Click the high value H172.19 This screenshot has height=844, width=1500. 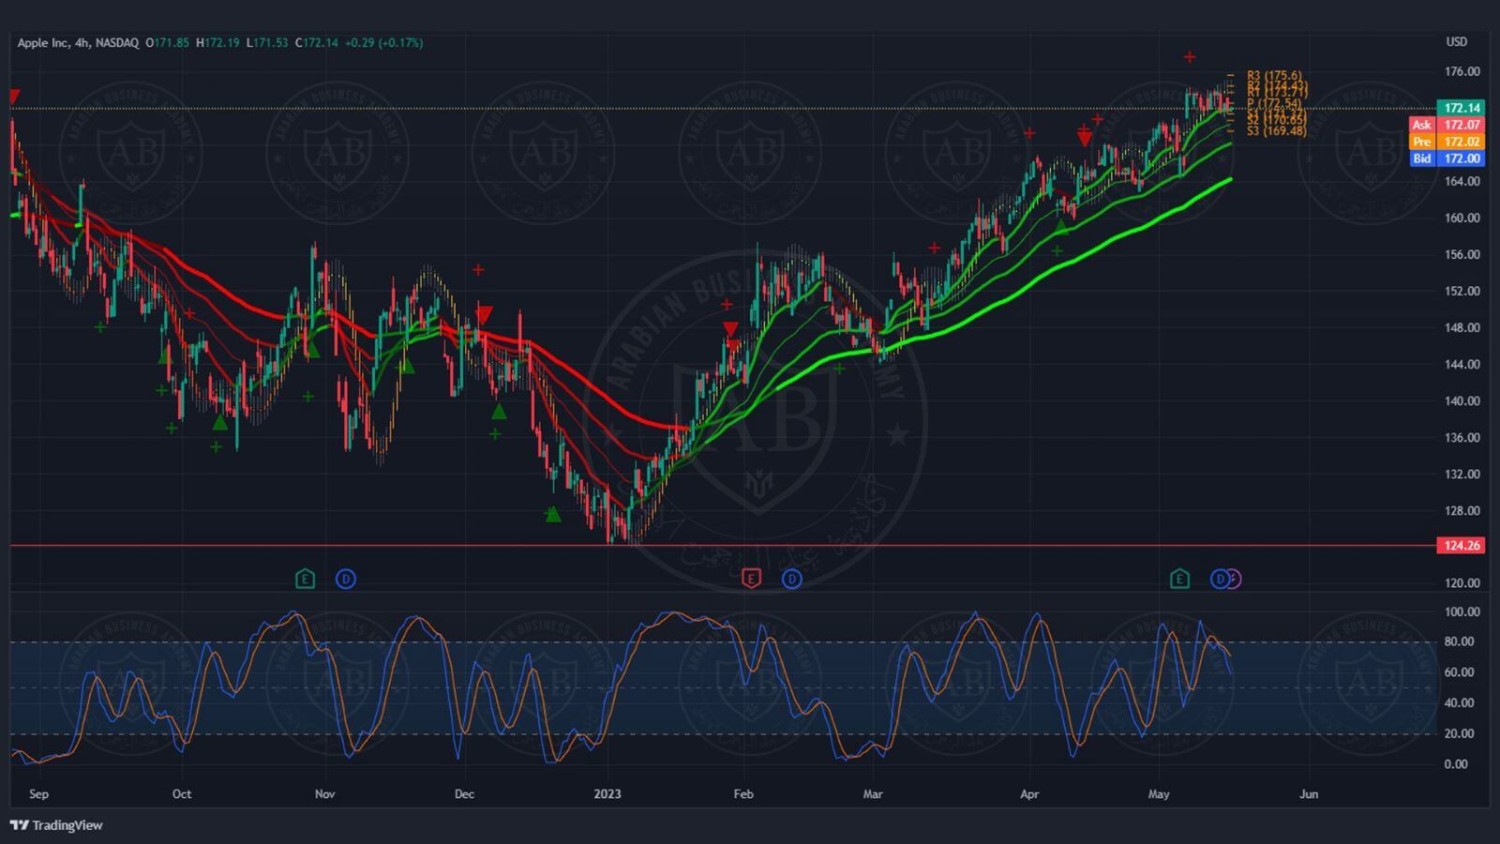point(218,43)
